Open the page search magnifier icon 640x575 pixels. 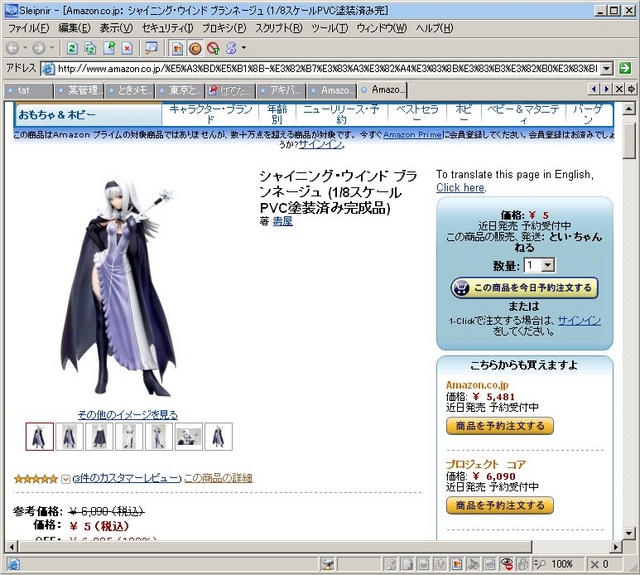click(152, 48)
